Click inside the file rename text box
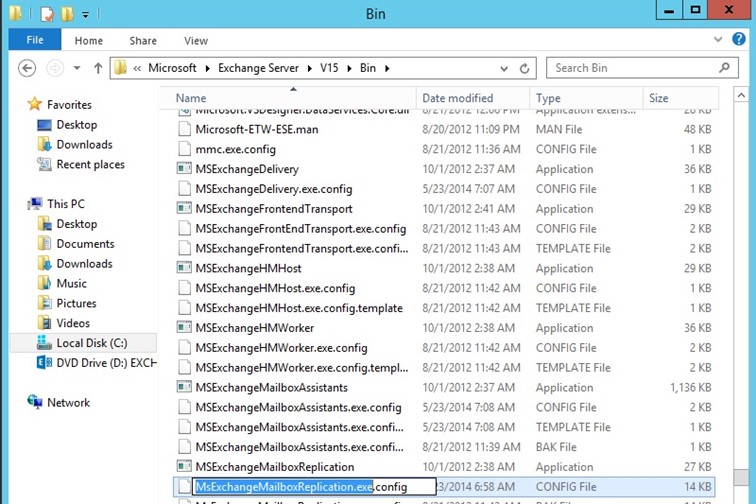This screenshot has width=756, height=504. coord(314,487)
